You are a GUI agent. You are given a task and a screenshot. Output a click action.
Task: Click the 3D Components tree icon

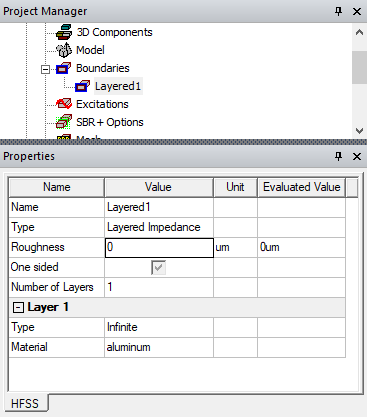point(64,32)
